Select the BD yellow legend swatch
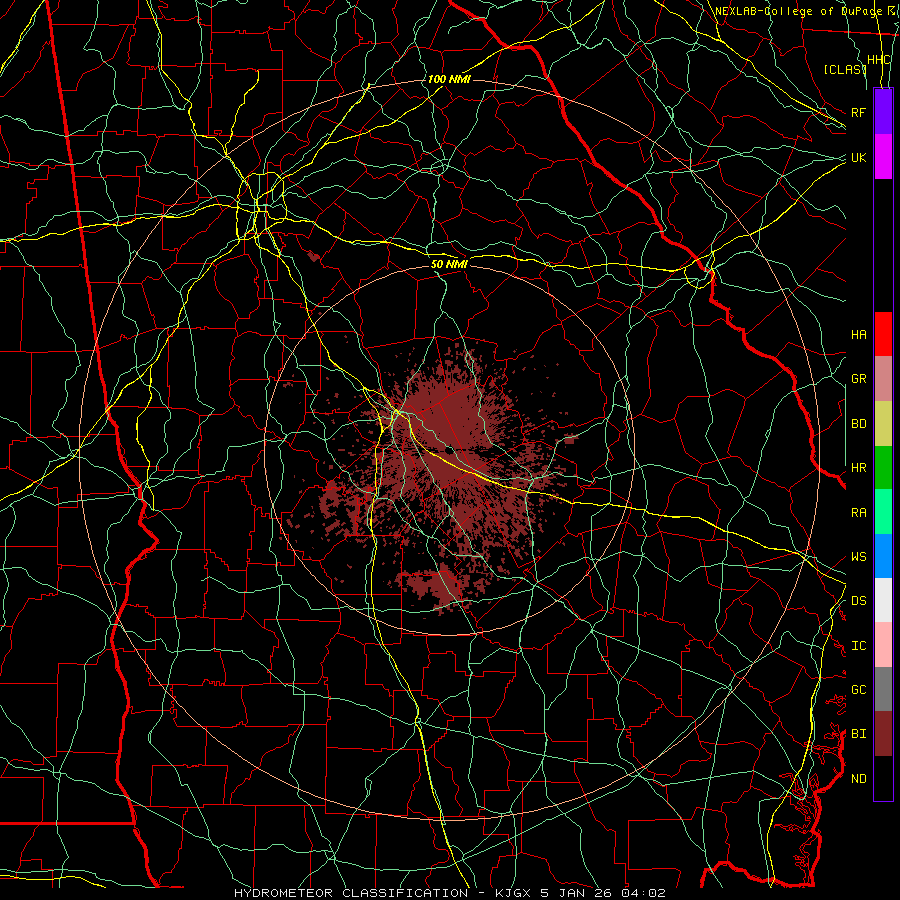This screenshot has height=900, width=900. click(883, 423)
